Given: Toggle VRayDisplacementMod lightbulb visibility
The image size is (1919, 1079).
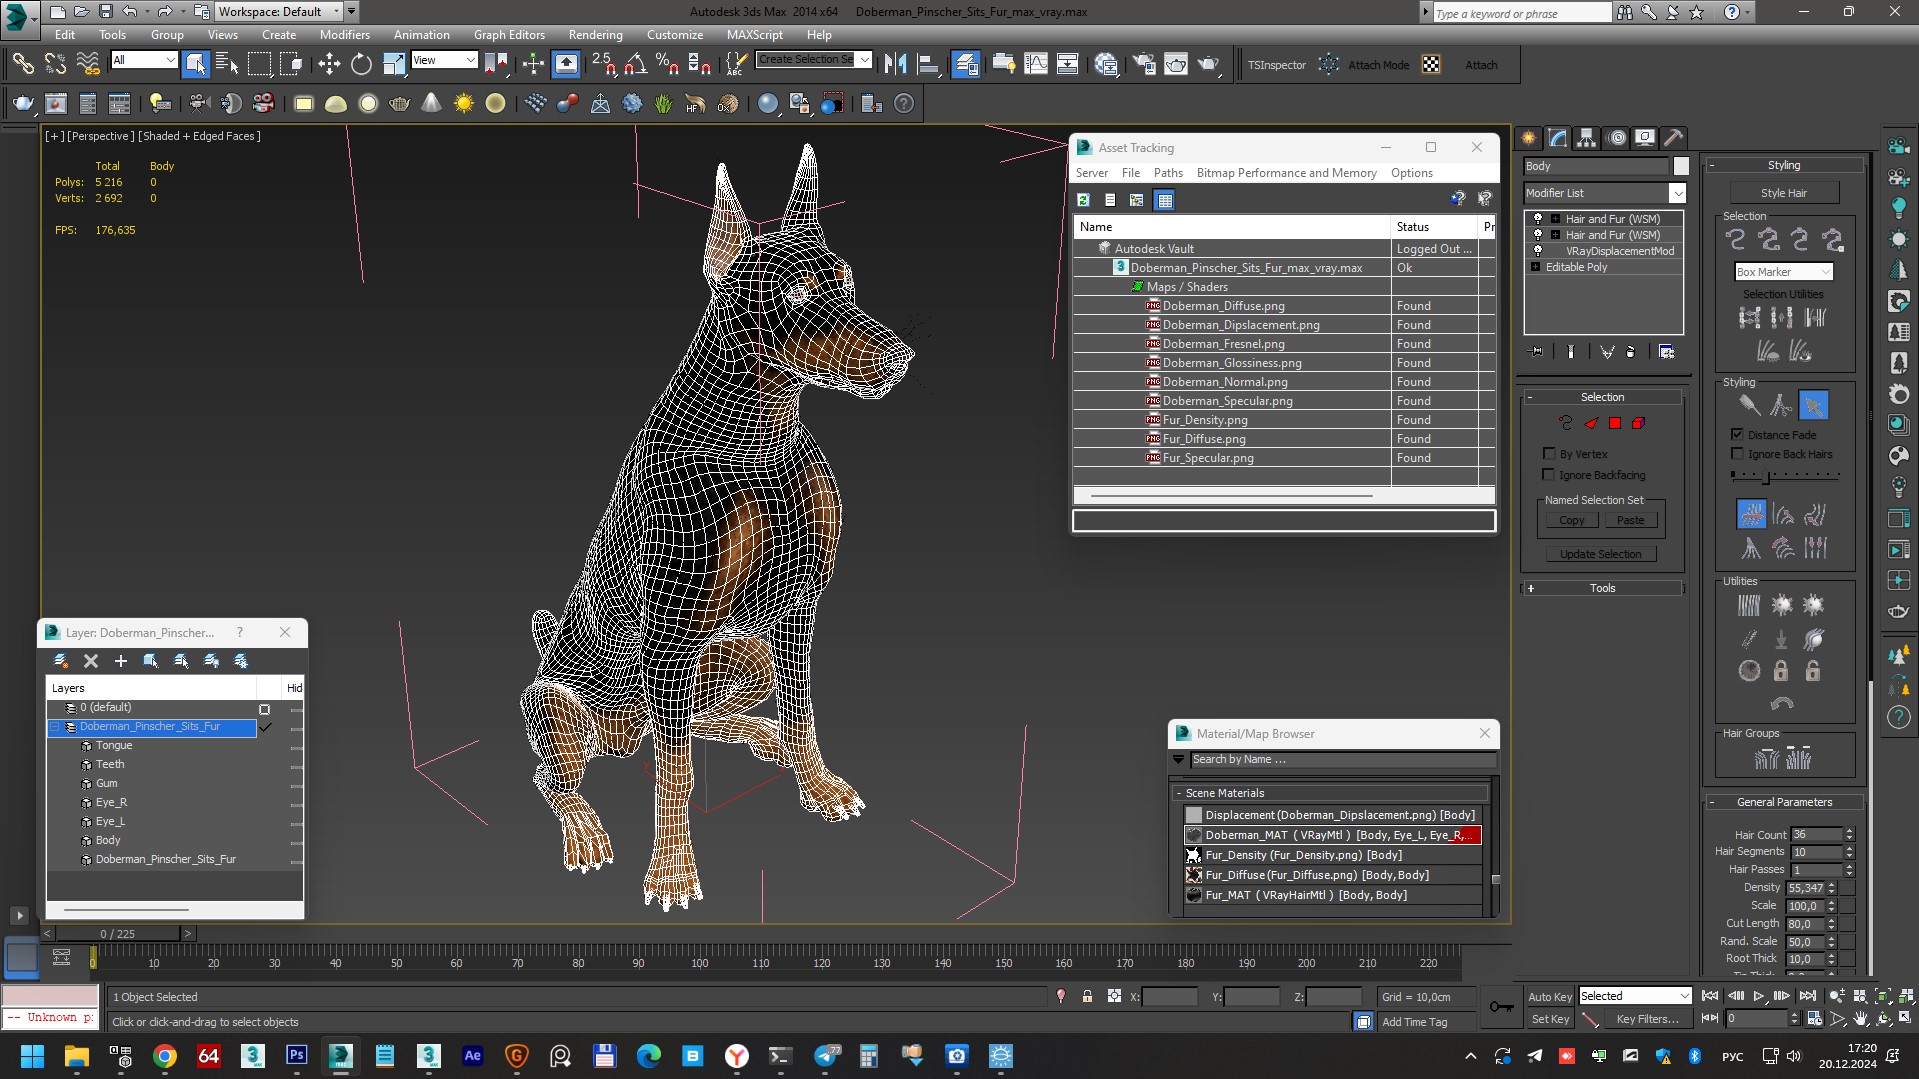Looking at the screenshot, I should [1538, 251].
